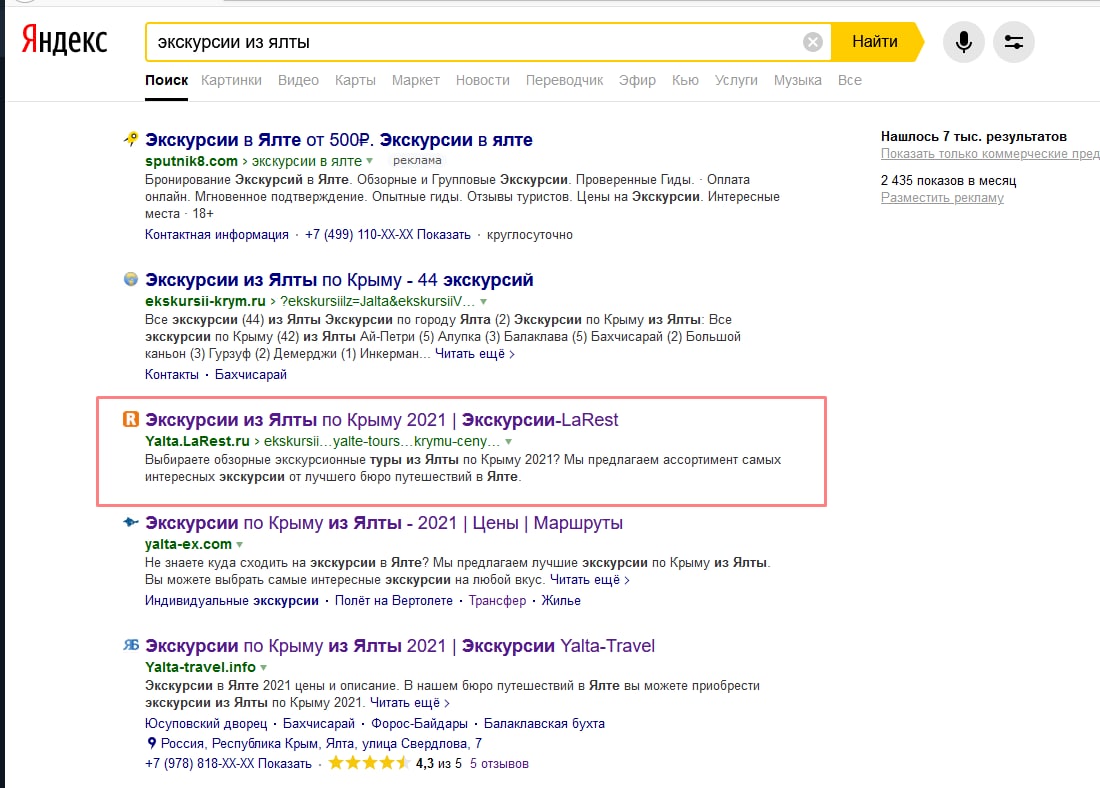The height and width of the screenshot is (788, 1100).
Task: Open the 'Экскурсии Yalta-Travel' result title
Action: pyautogui.click(x=400, y=646)
